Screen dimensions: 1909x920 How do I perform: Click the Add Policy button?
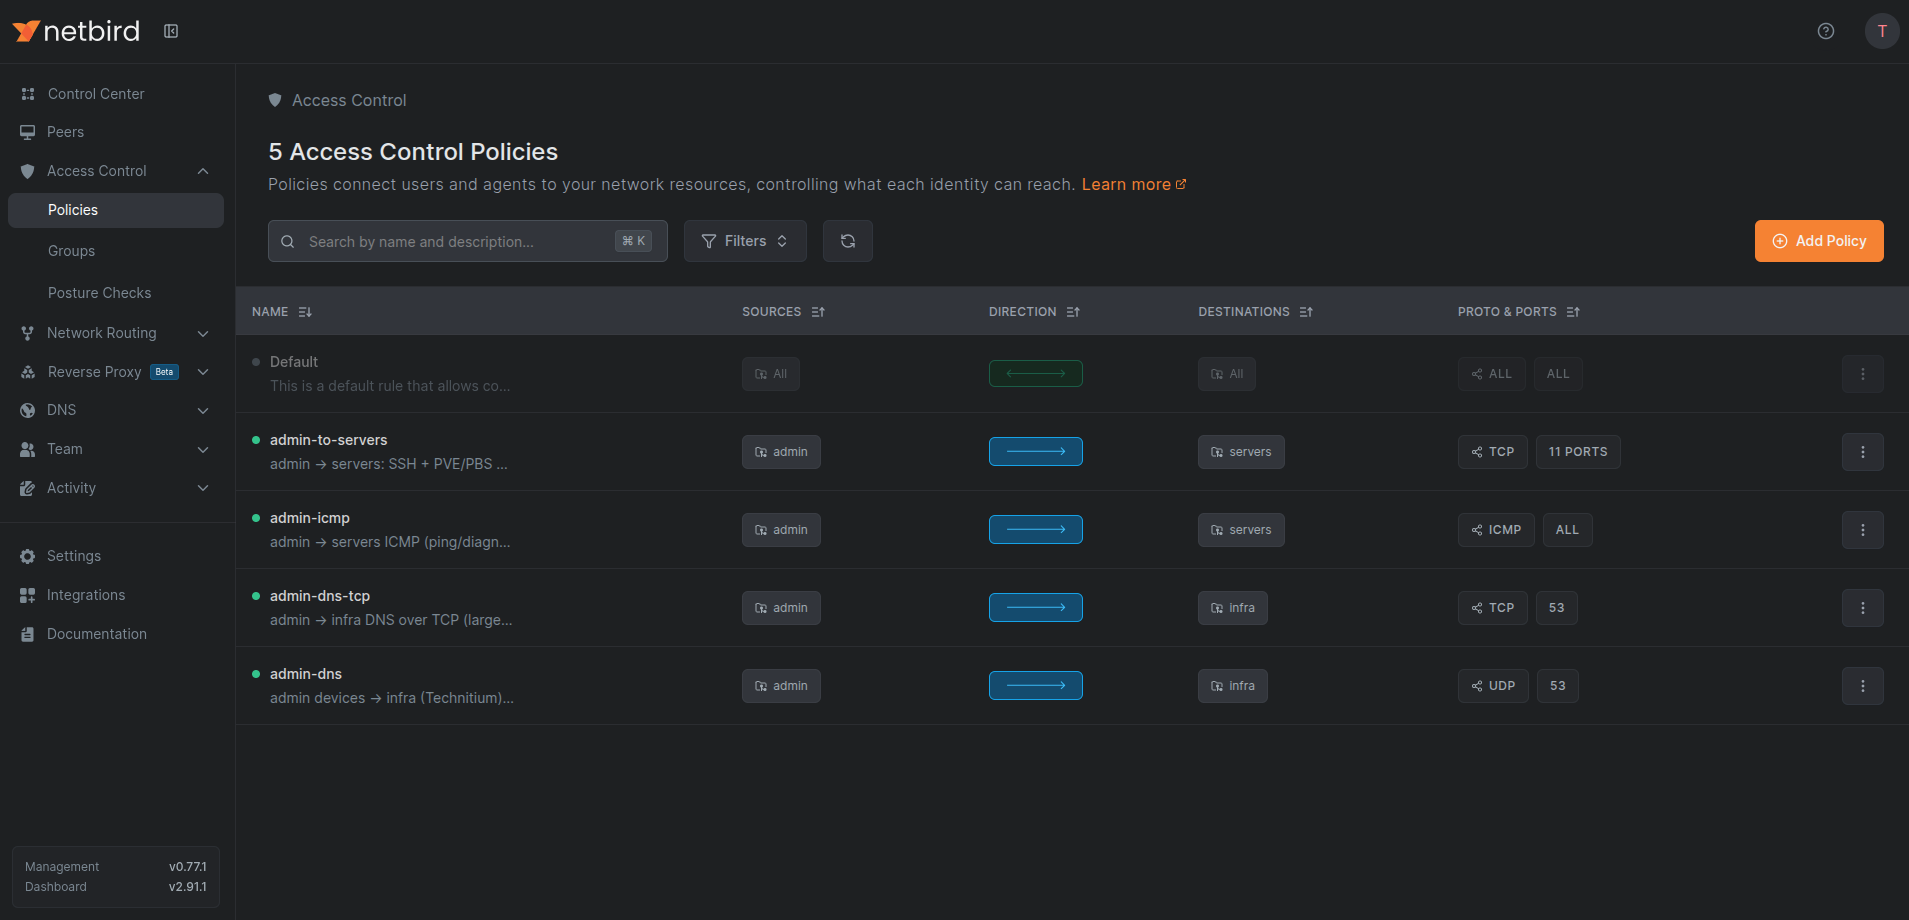pos(1819,241)
